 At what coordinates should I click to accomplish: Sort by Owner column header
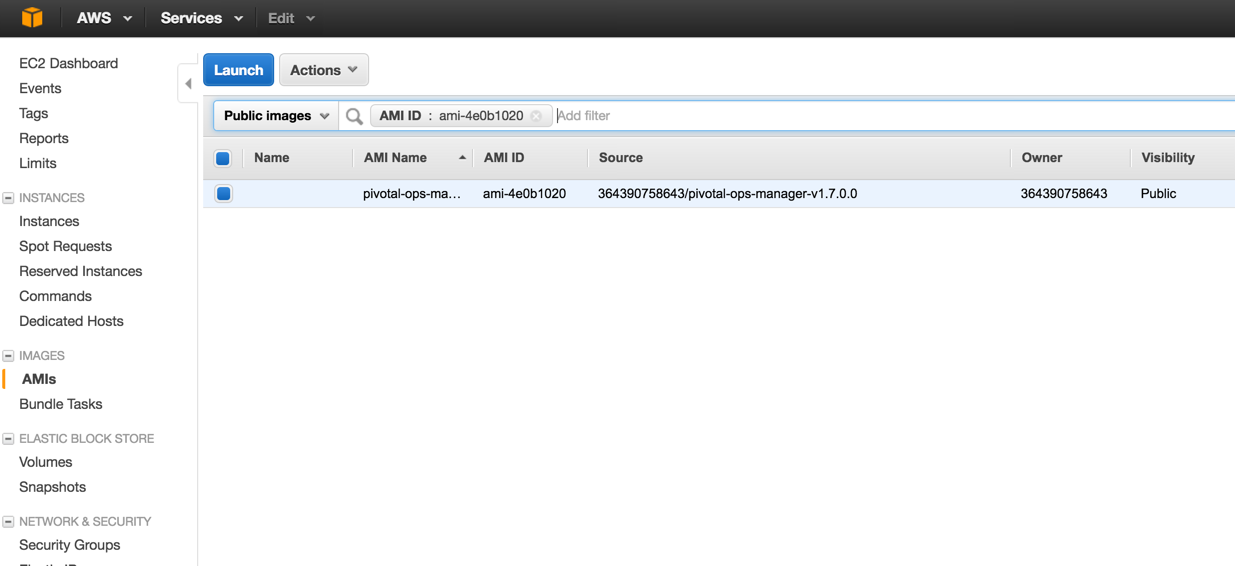pos(1042,158)
